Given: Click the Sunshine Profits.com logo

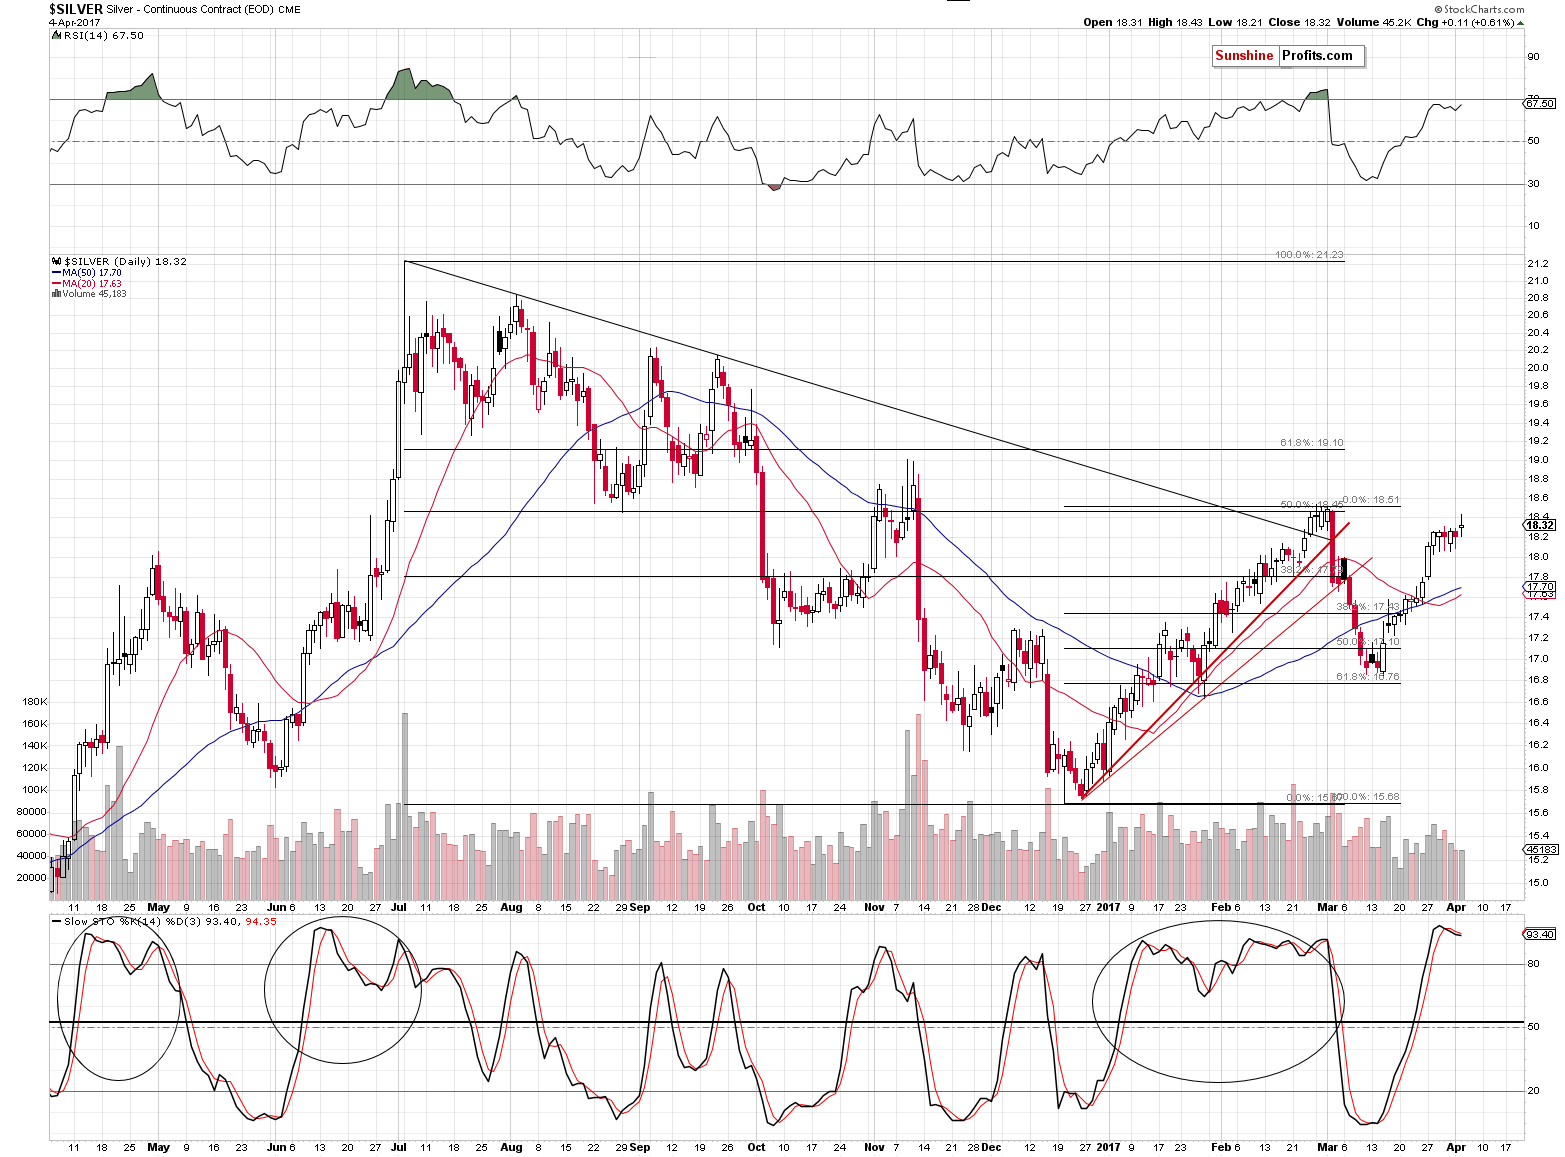Looking at the screenshot, I should 1288,56.
